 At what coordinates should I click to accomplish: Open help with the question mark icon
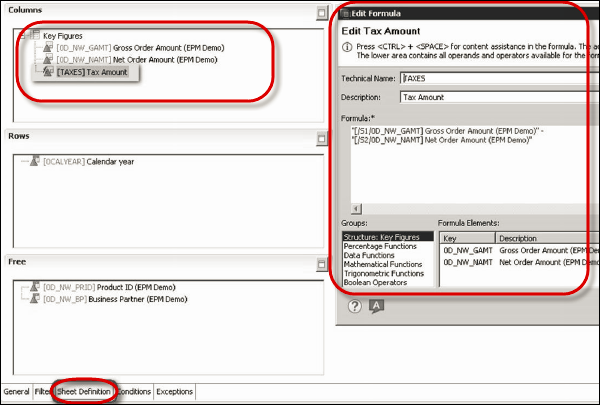tap(355, 306)
